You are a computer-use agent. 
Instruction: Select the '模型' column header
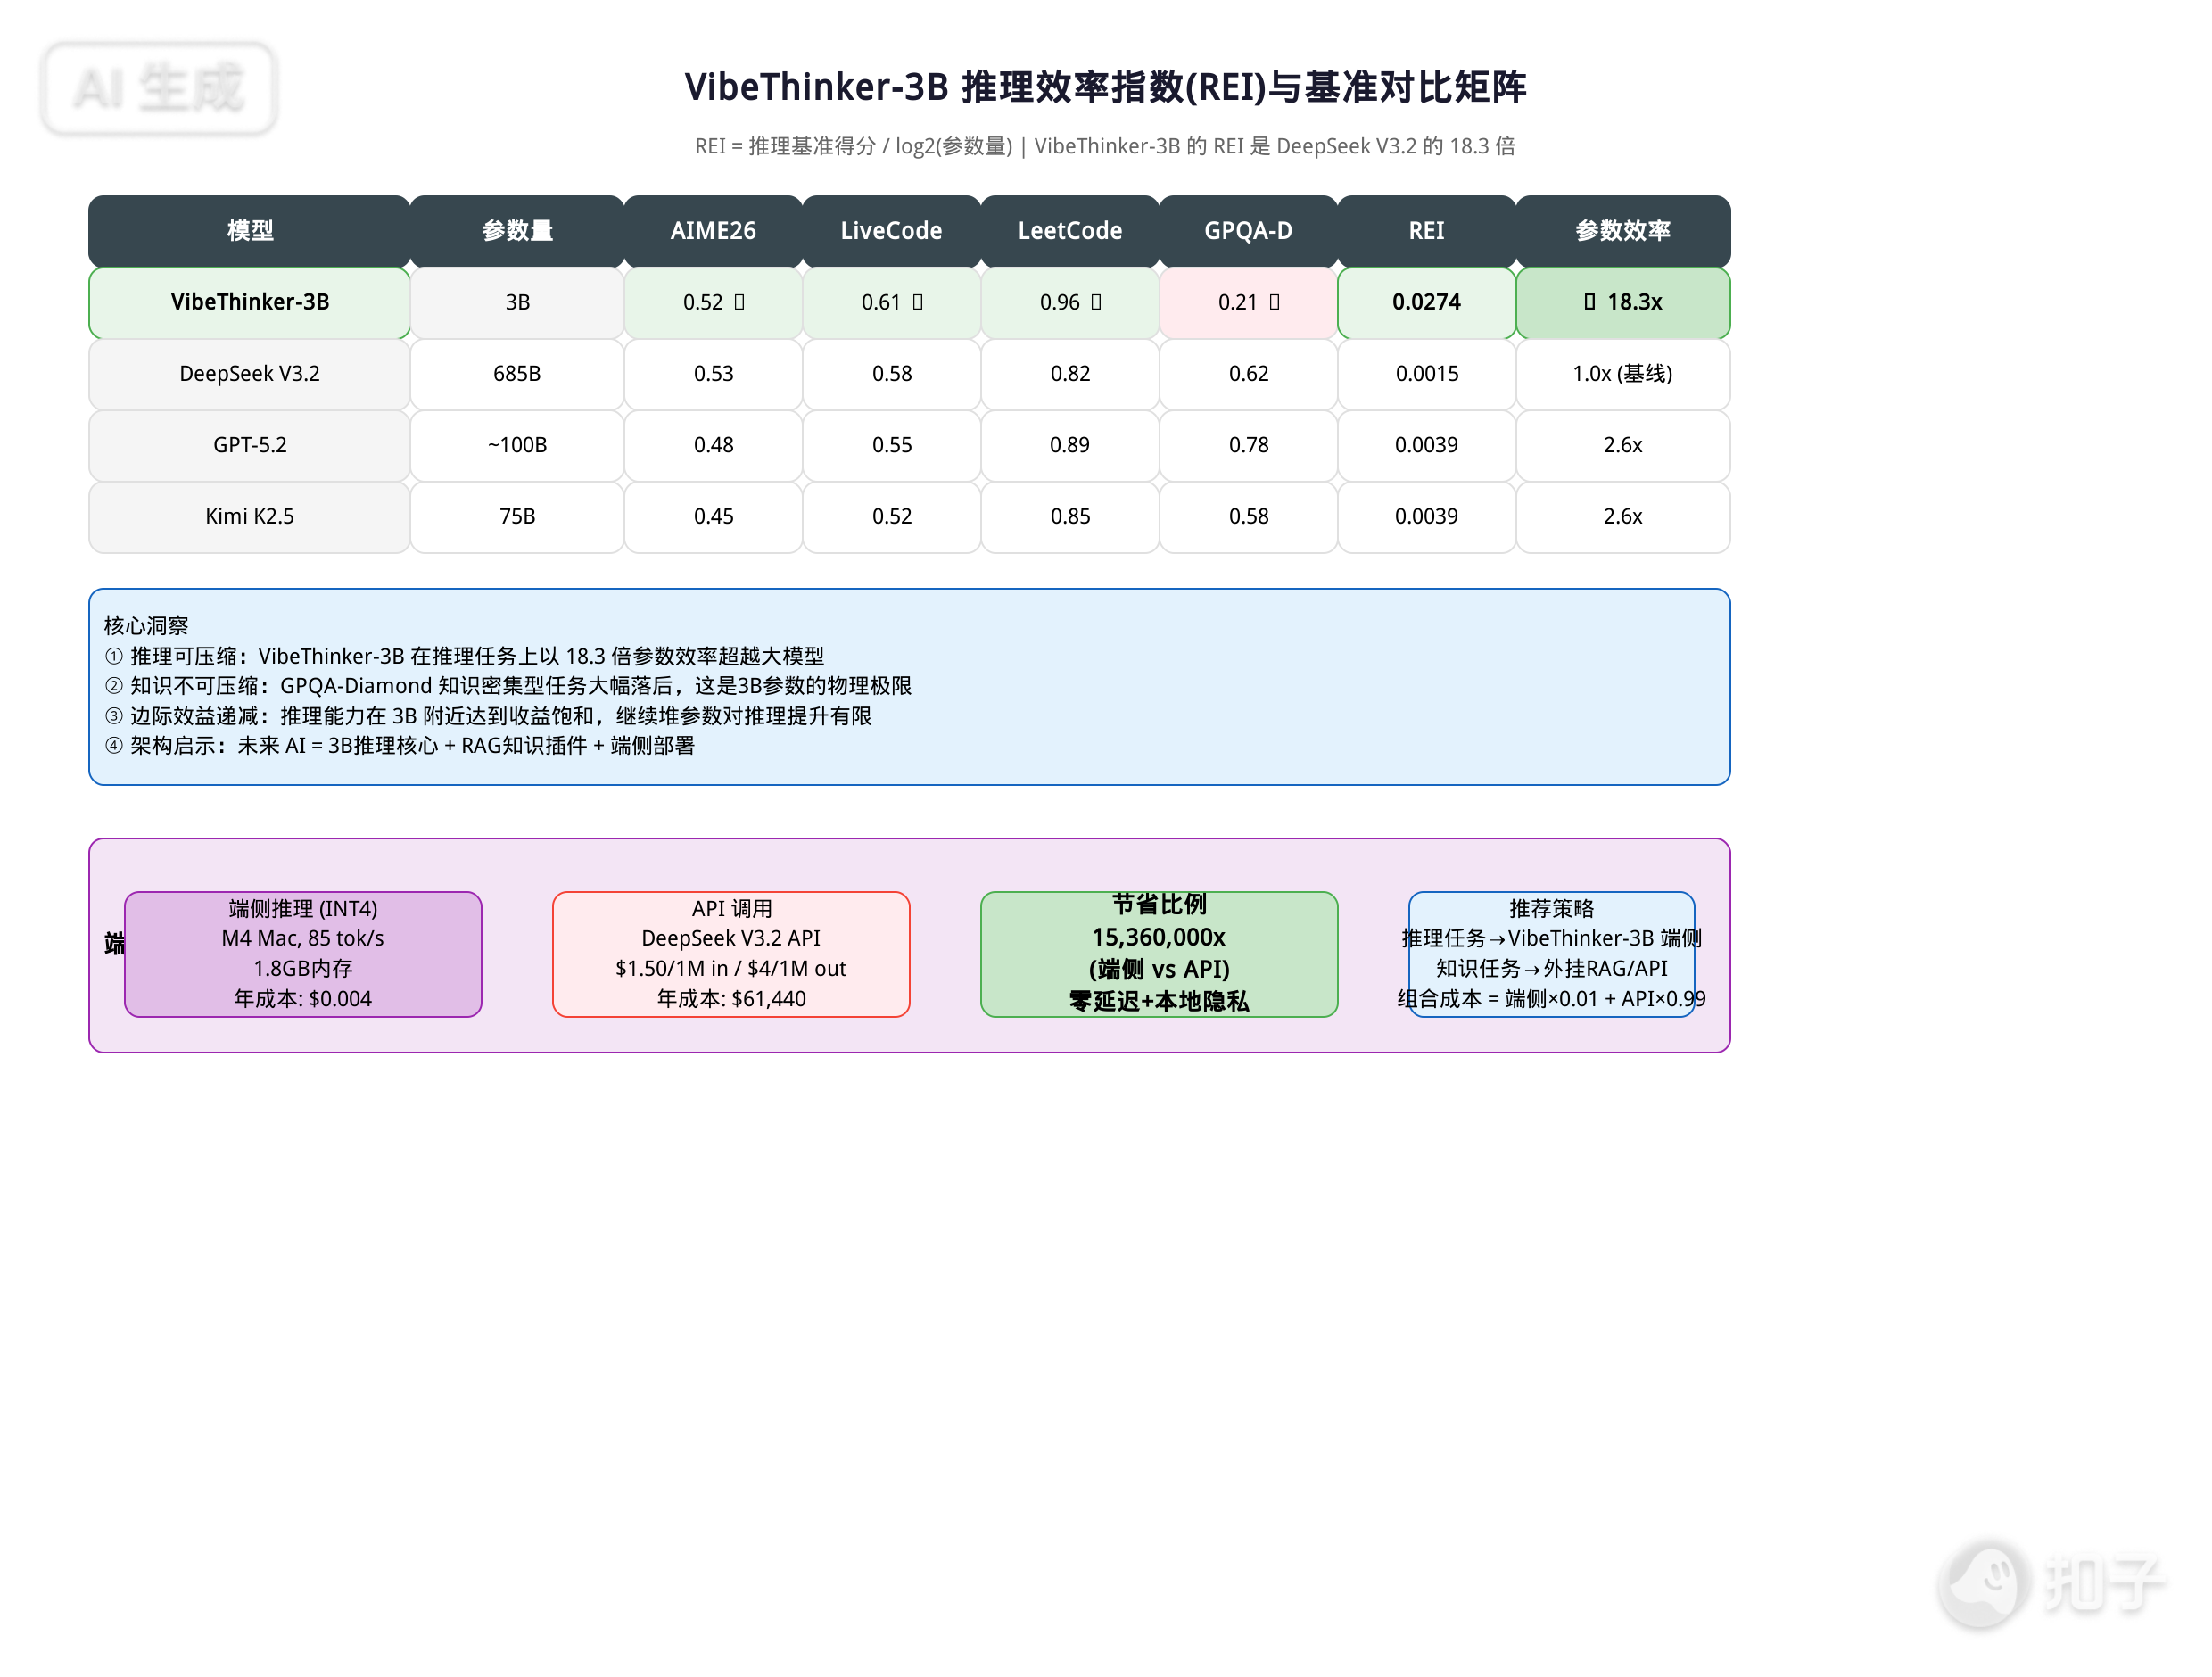pyautogui.click(x=250, y=231)
